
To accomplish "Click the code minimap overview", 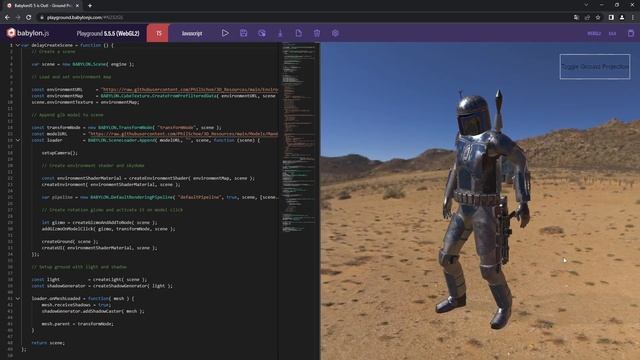I will coord(299,139).
